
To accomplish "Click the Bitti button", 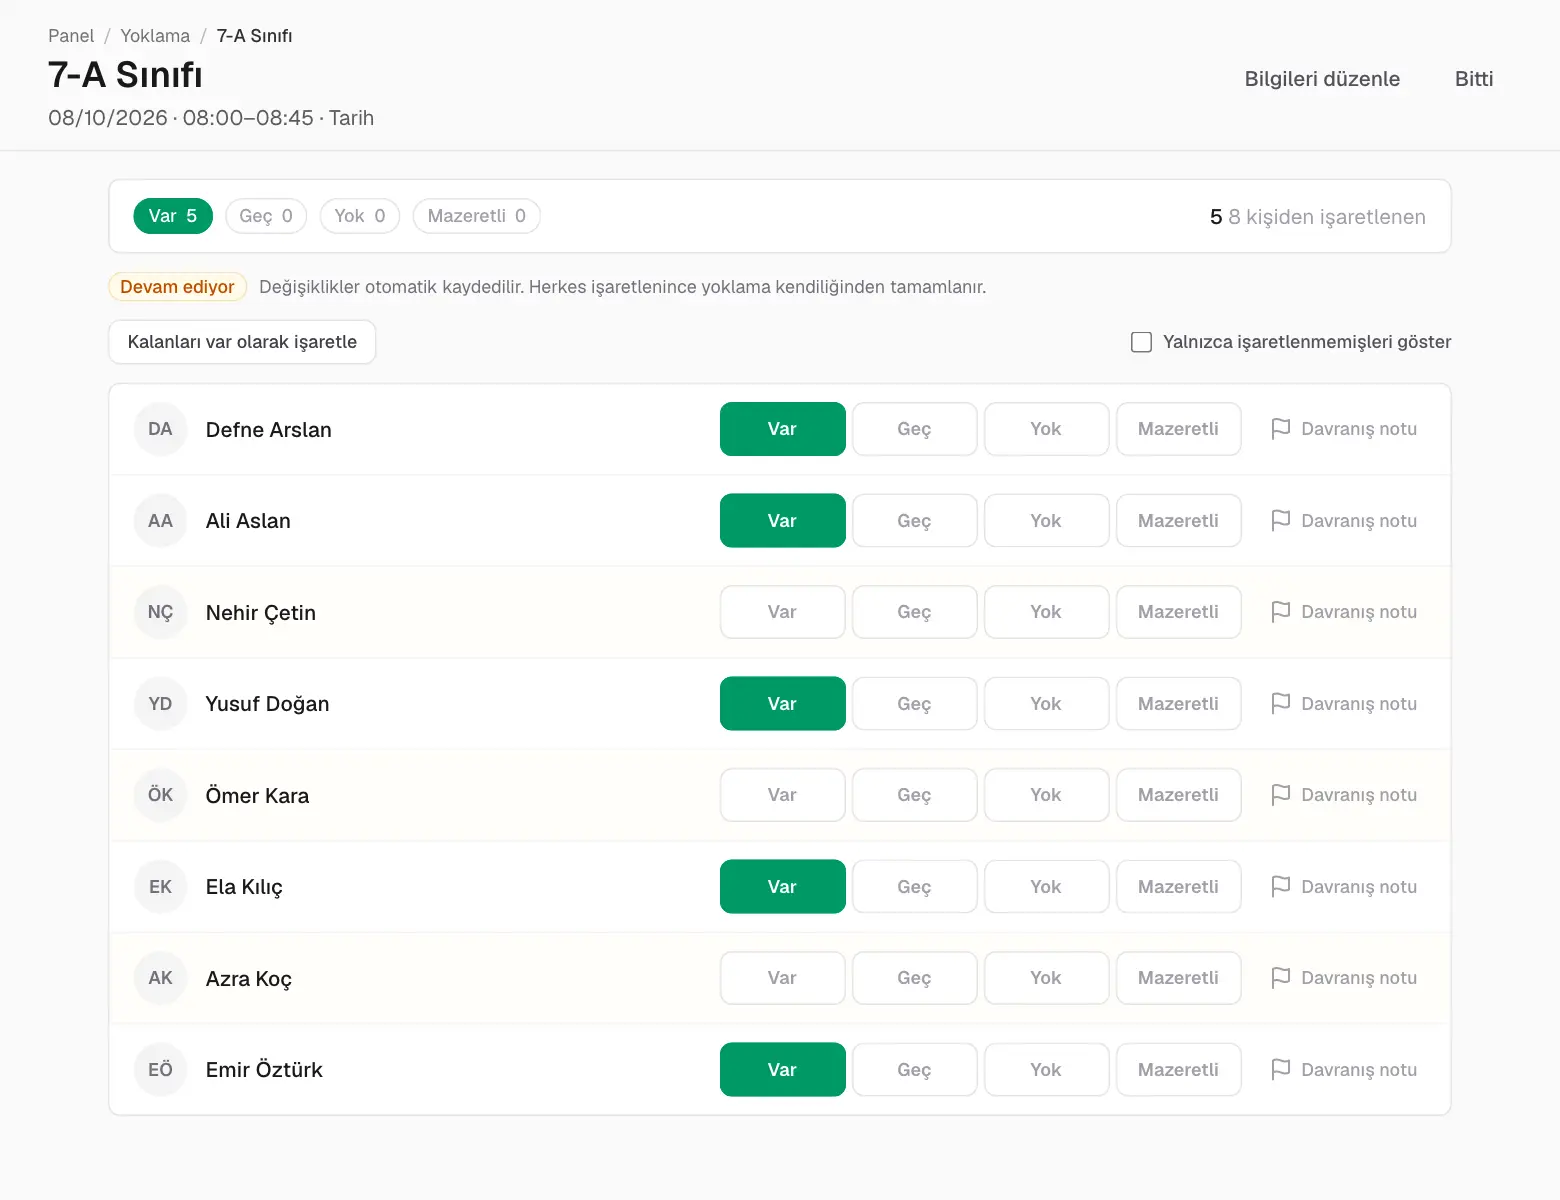I will (1474, 79).
